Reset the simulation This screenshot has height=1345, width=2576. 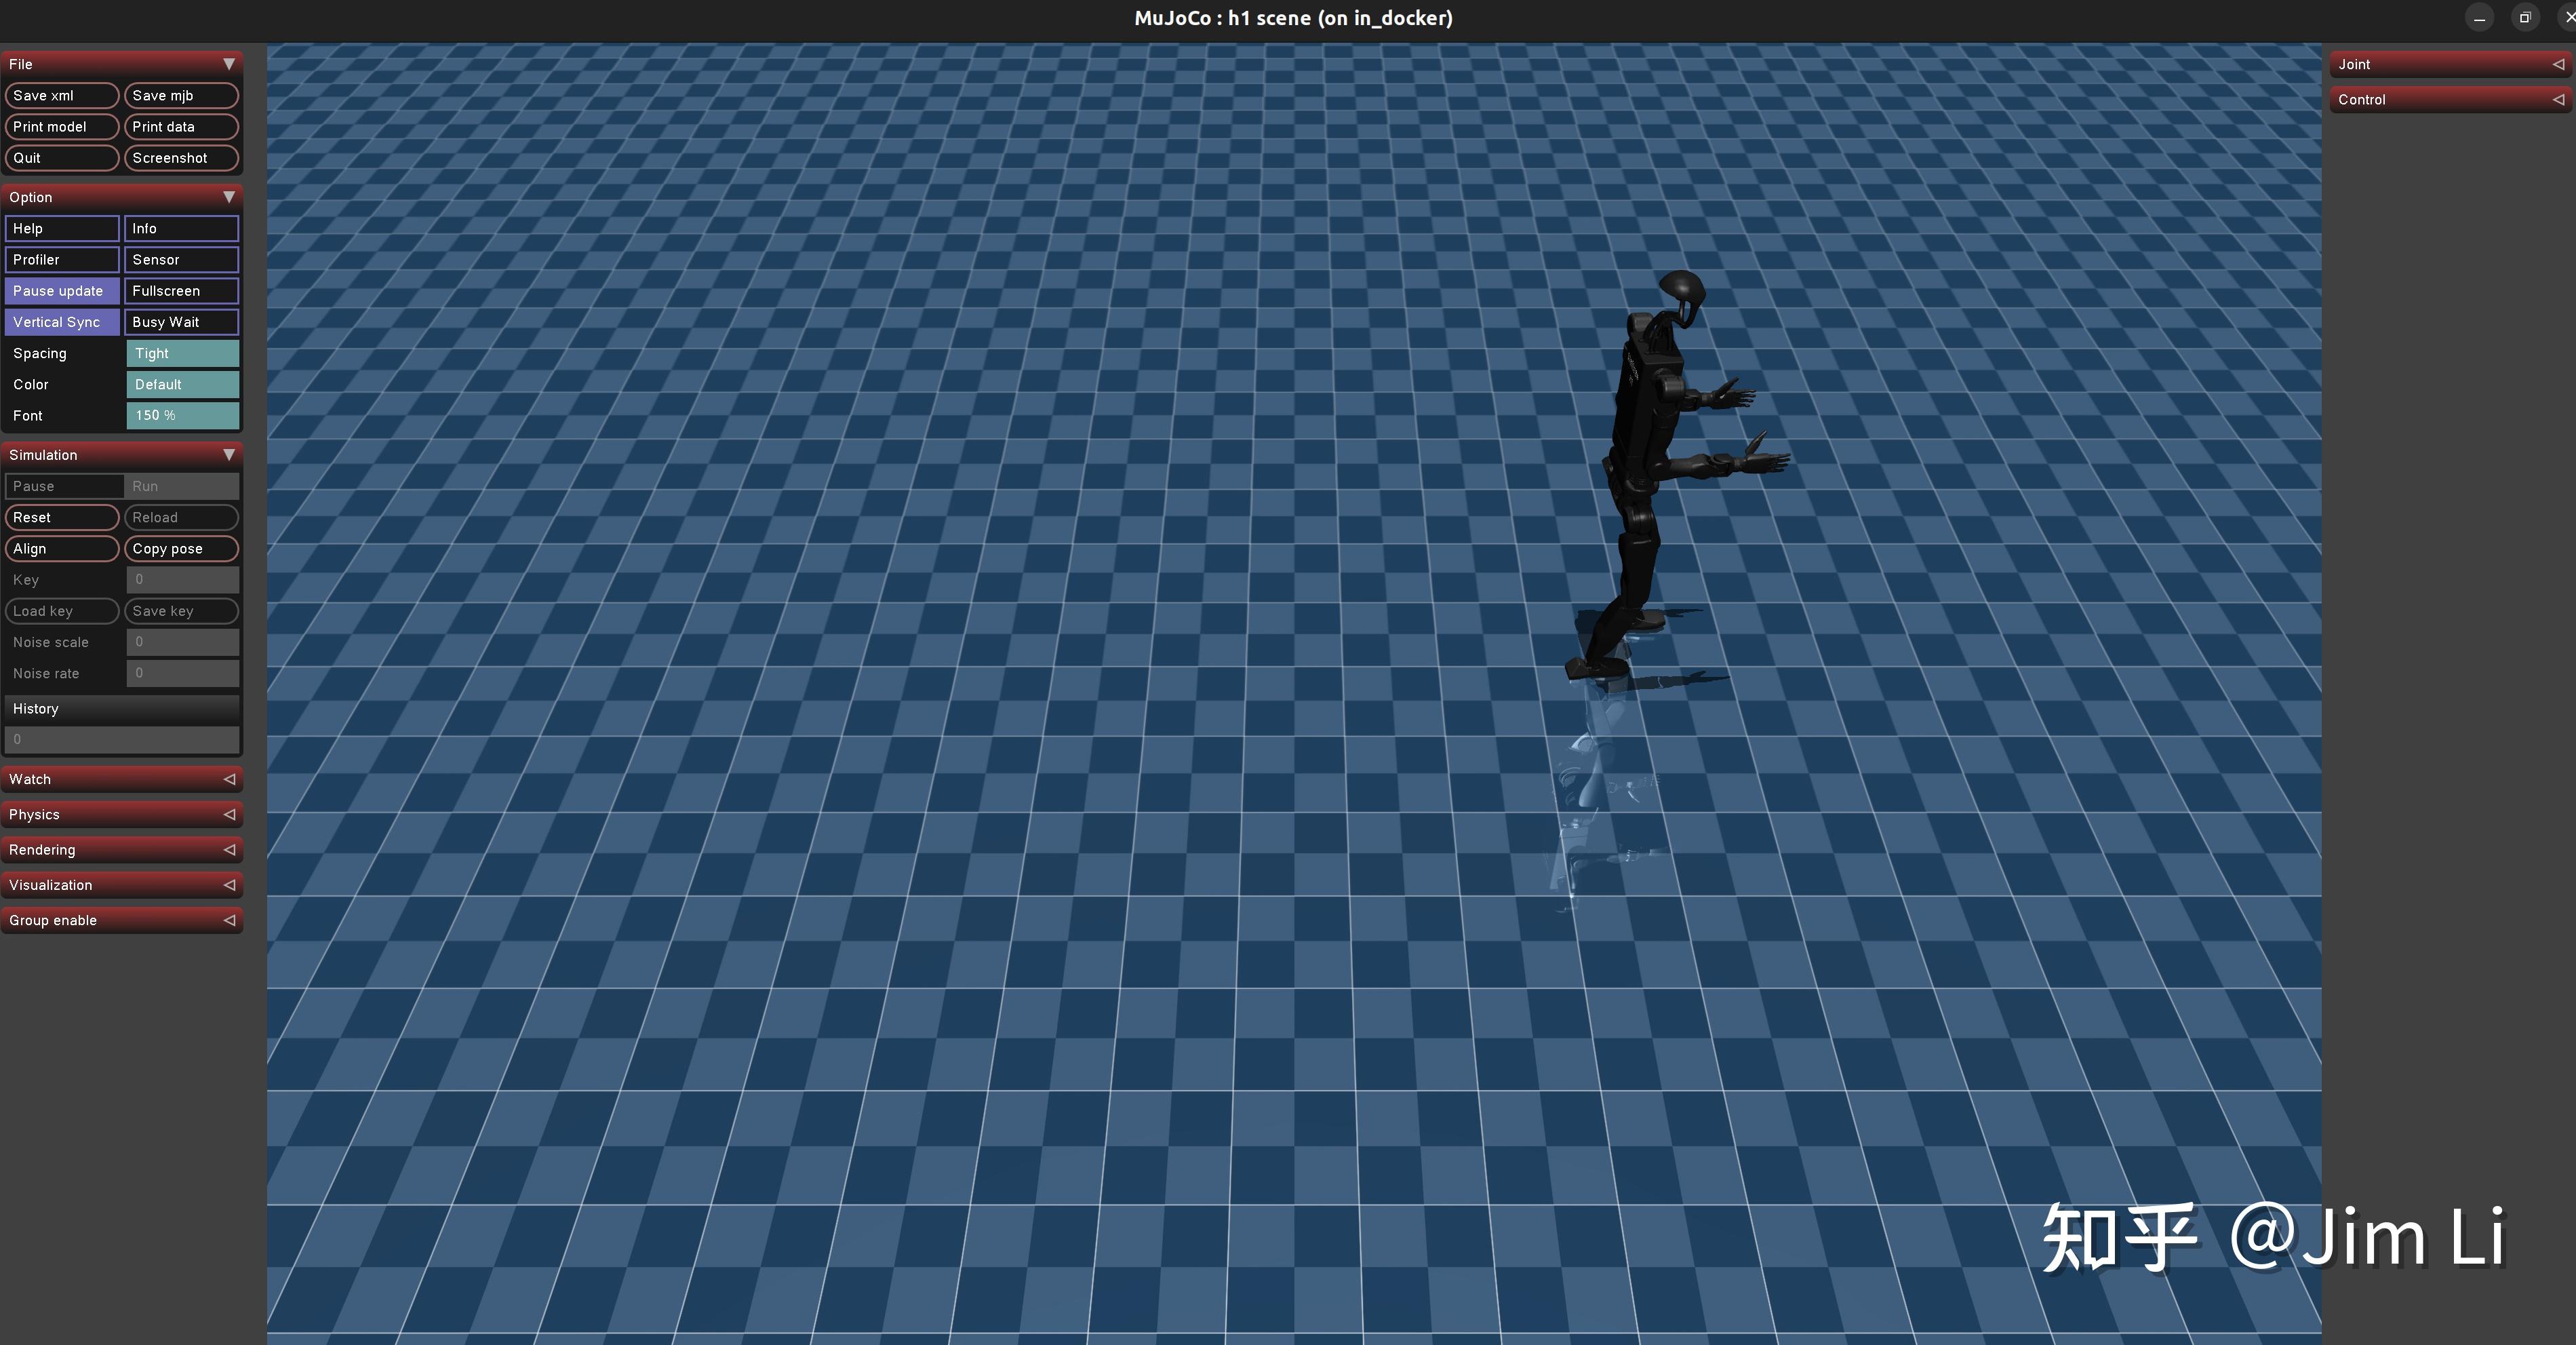[62, 517]
